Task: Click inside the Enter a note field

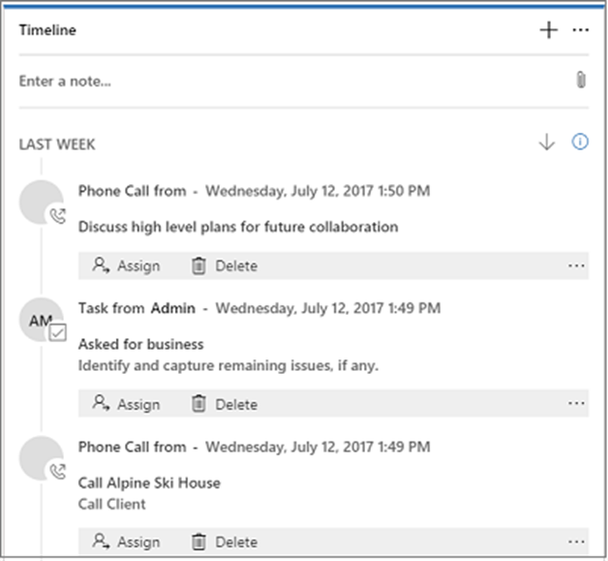Action: (x=303, y=81)
